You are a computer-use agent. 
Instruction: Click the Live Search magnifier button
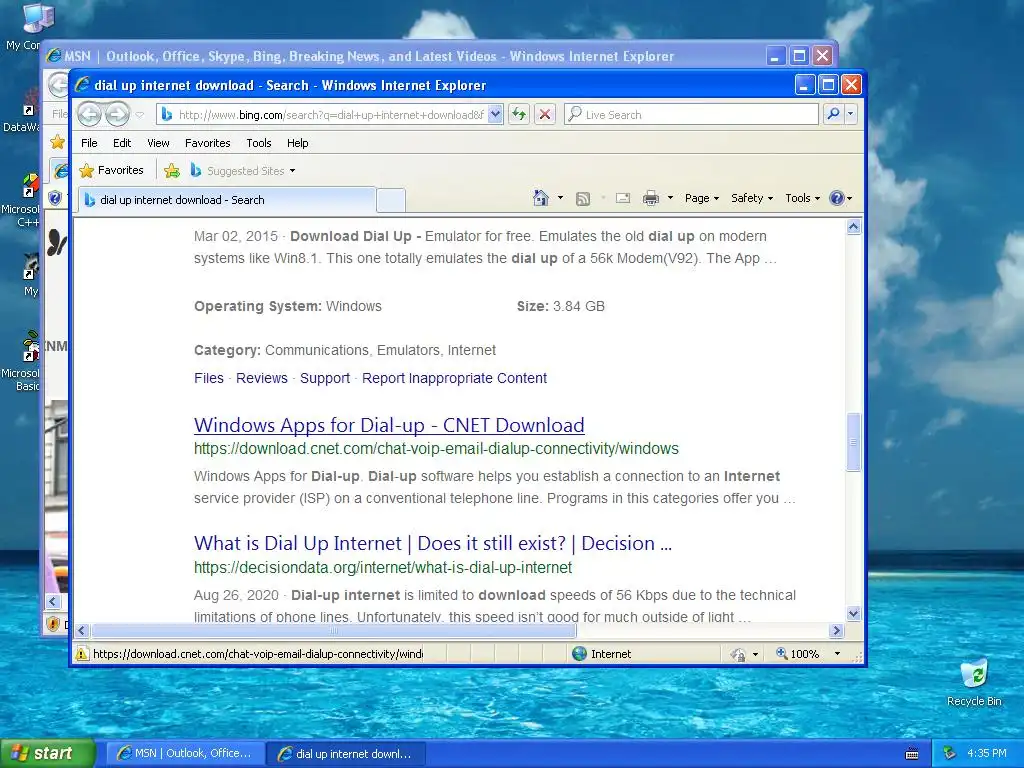click(x=833, y=114)
